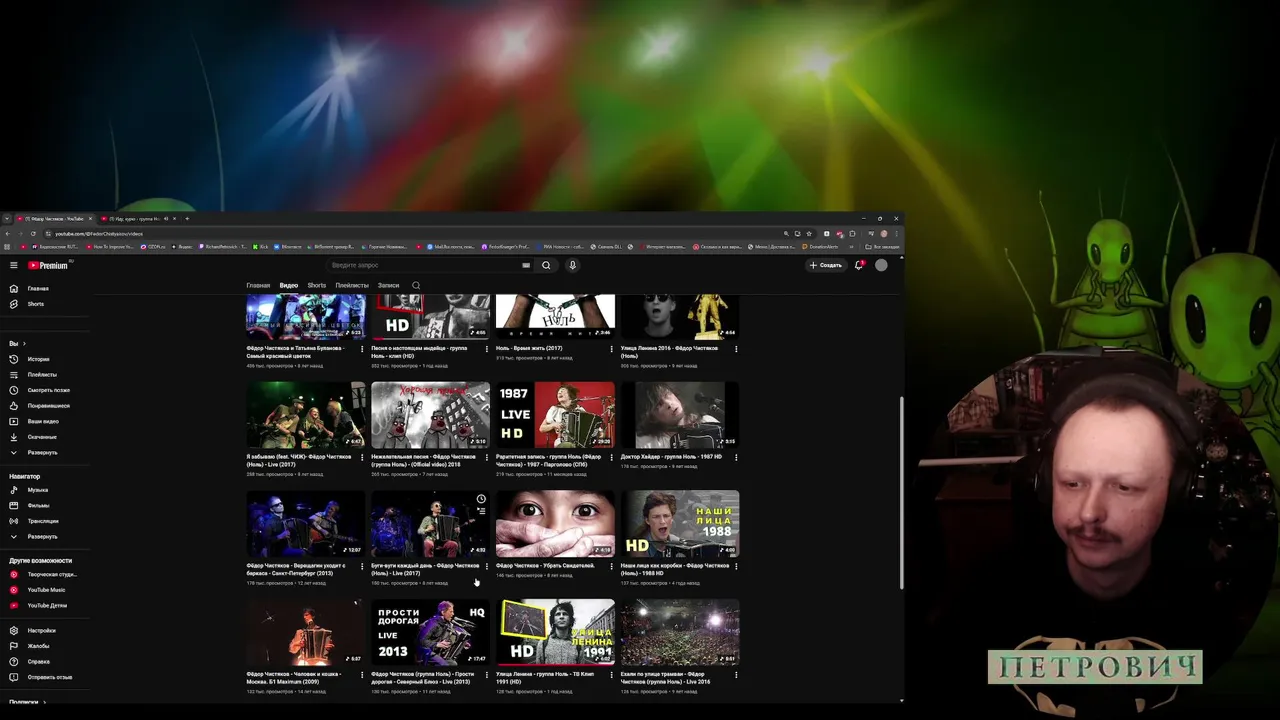
Task: Add to Watch later on Буги-вуги thumbnail
Action: point(481,499)
